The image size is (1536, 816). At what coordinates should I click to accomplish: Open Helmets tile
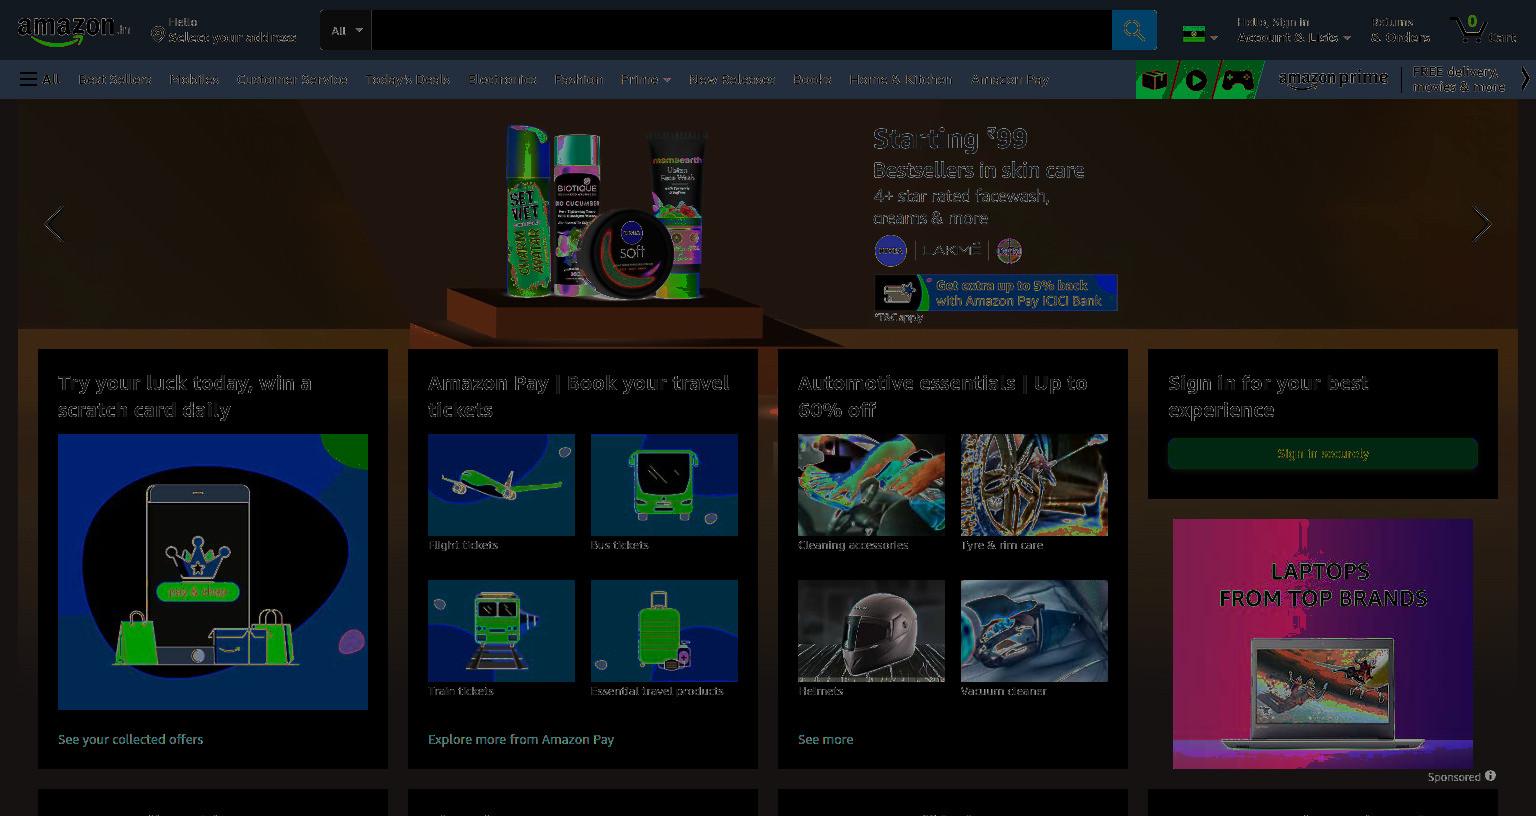click(871, 631)
